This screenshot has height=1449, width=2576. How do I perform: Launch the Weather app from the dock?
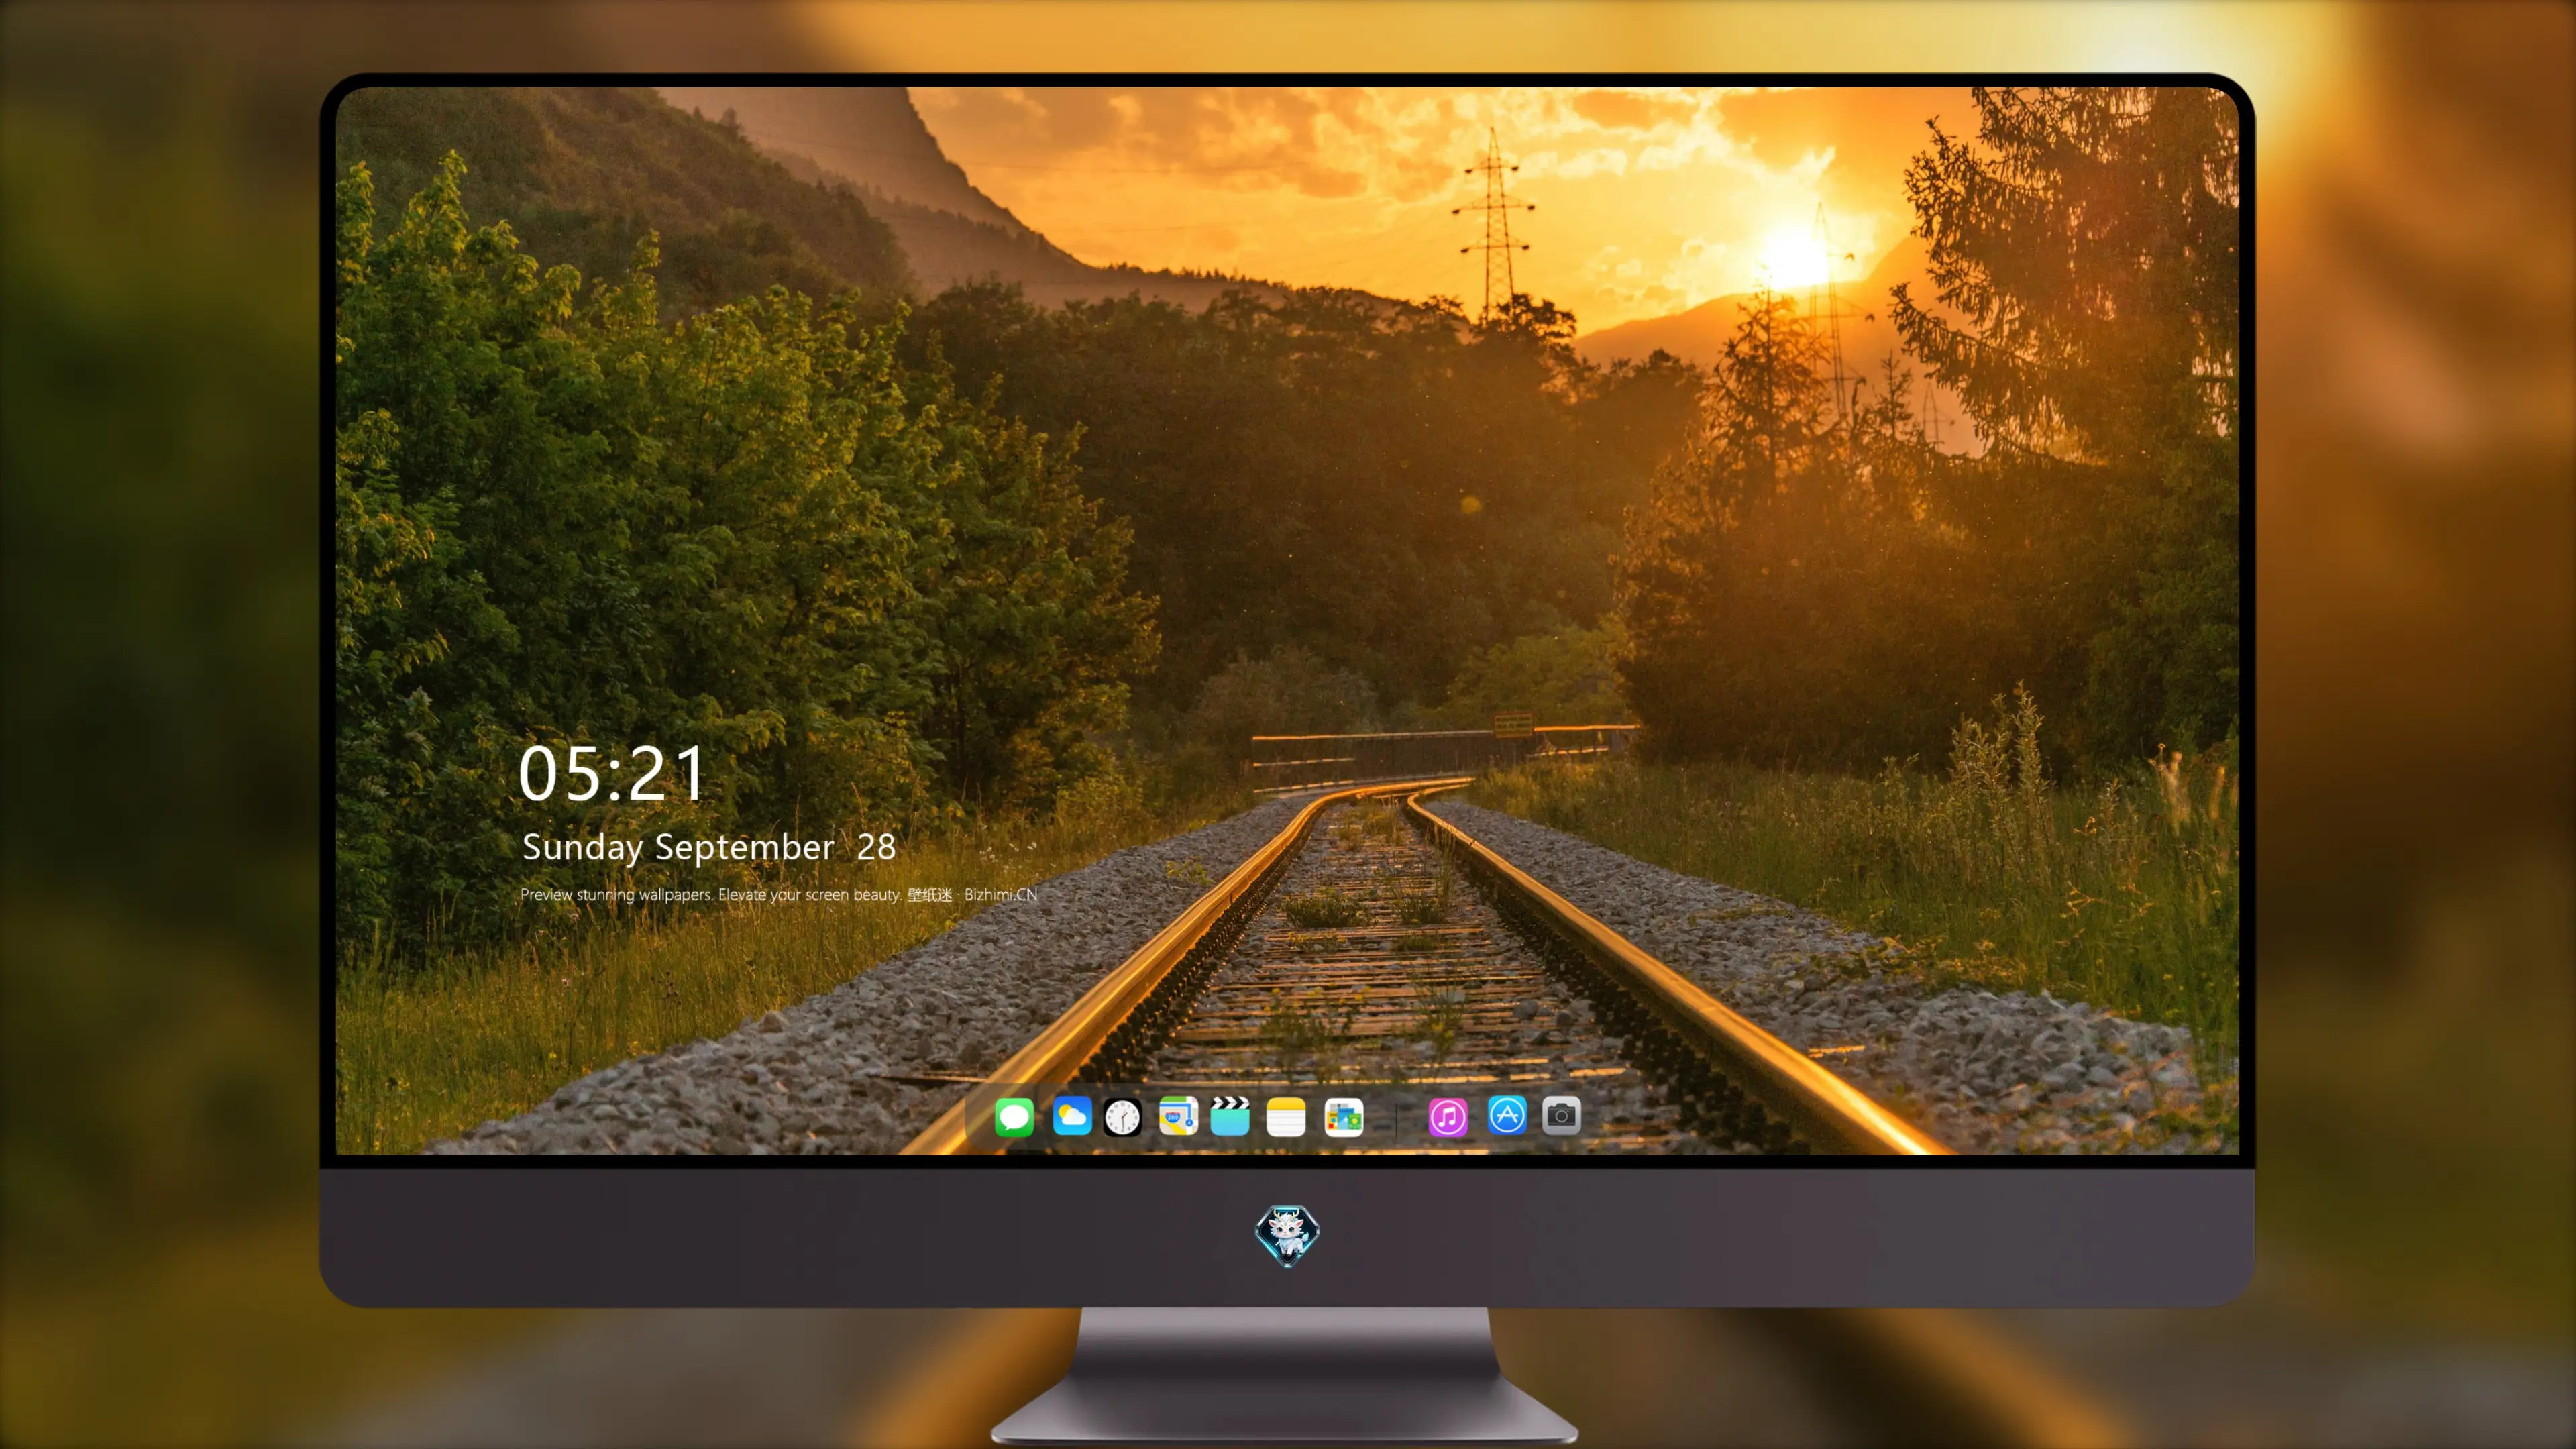coord(1072,1116)
